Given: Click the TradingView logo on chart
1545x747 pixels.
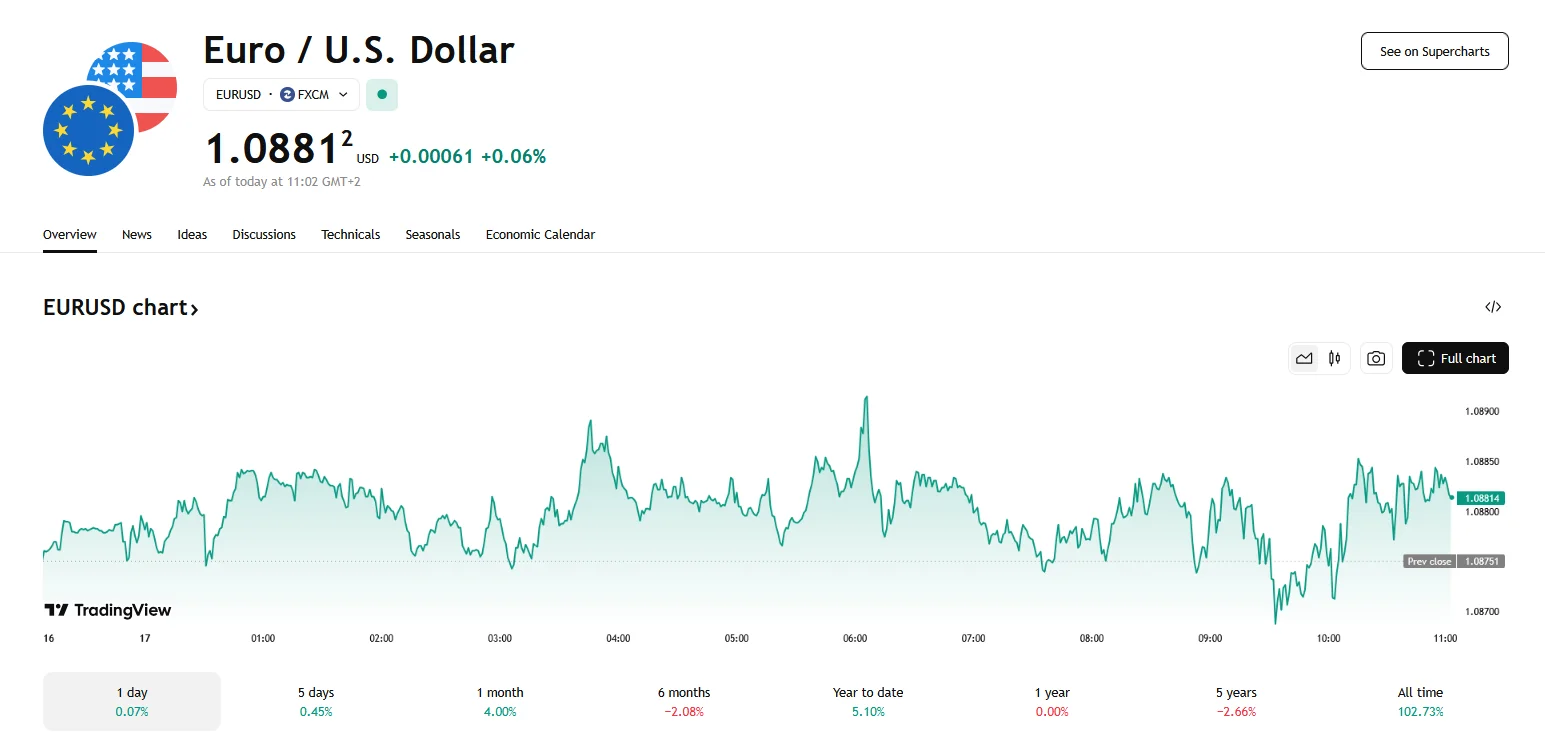Looking at the screenshot, I should 108,610.
